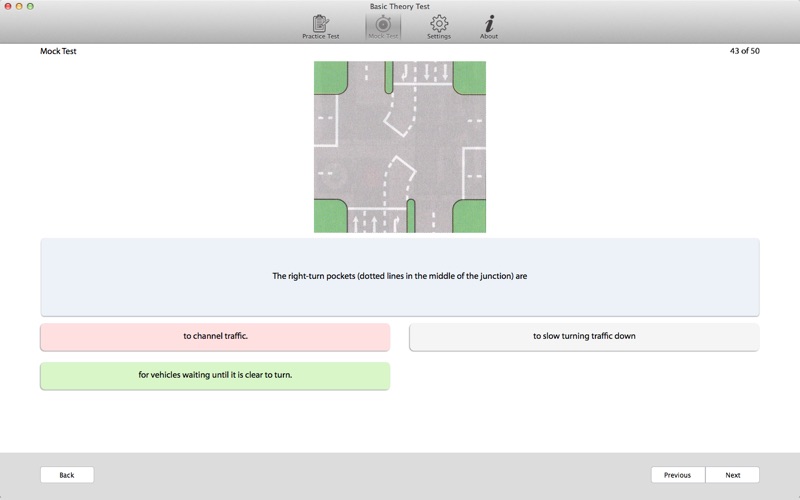
Task: Advance to the Next question
Action: click(733, 474)
